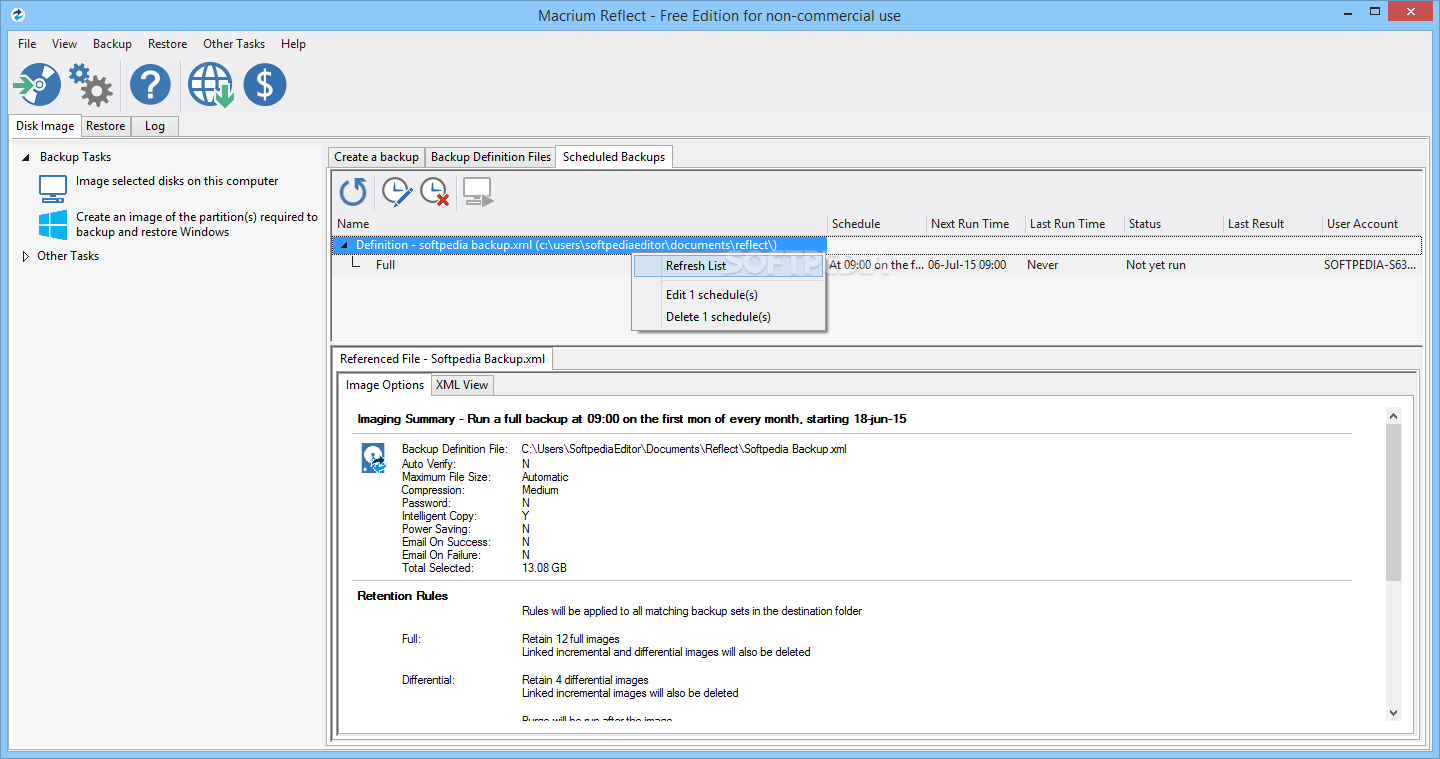Click the 'SOFTPEDIA-S63' user account cell
Screen dimensions: 1440x759
coord(1370,265)
